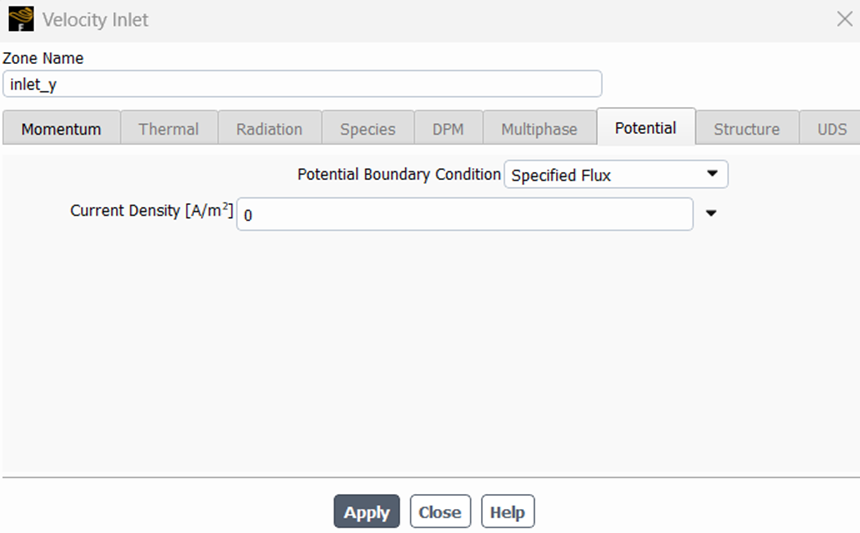Select the Radiation tab
The height and width of the screenshot is (533, 860).
[269, 129]
